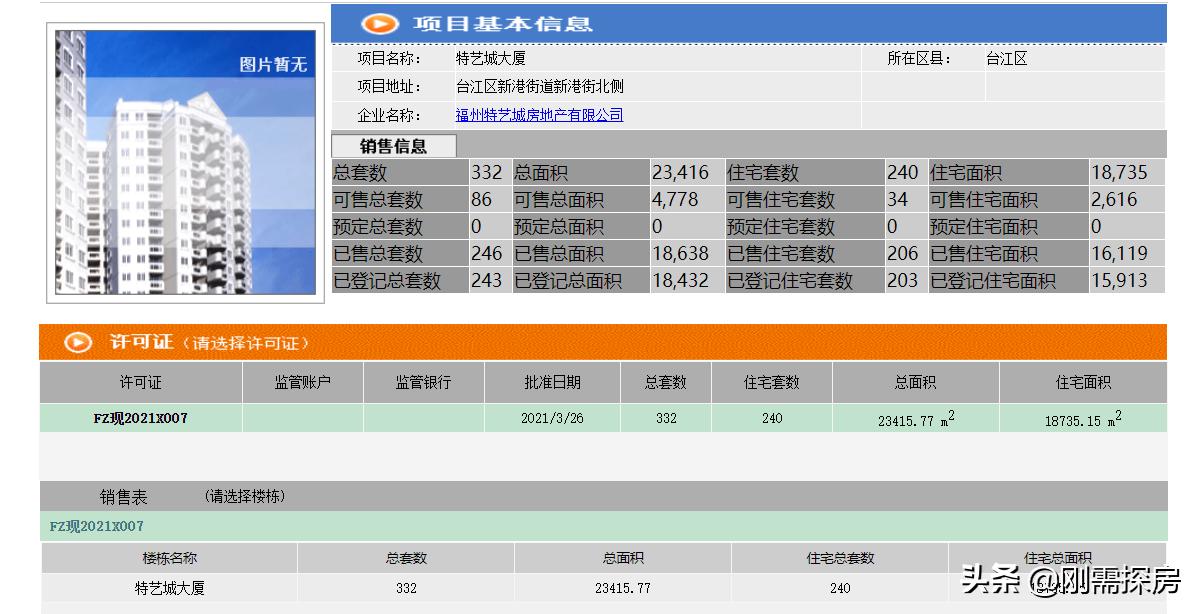The image size is (1200, 614).
Task: Click the 台江区 district value
Action: coord(1005,58)
